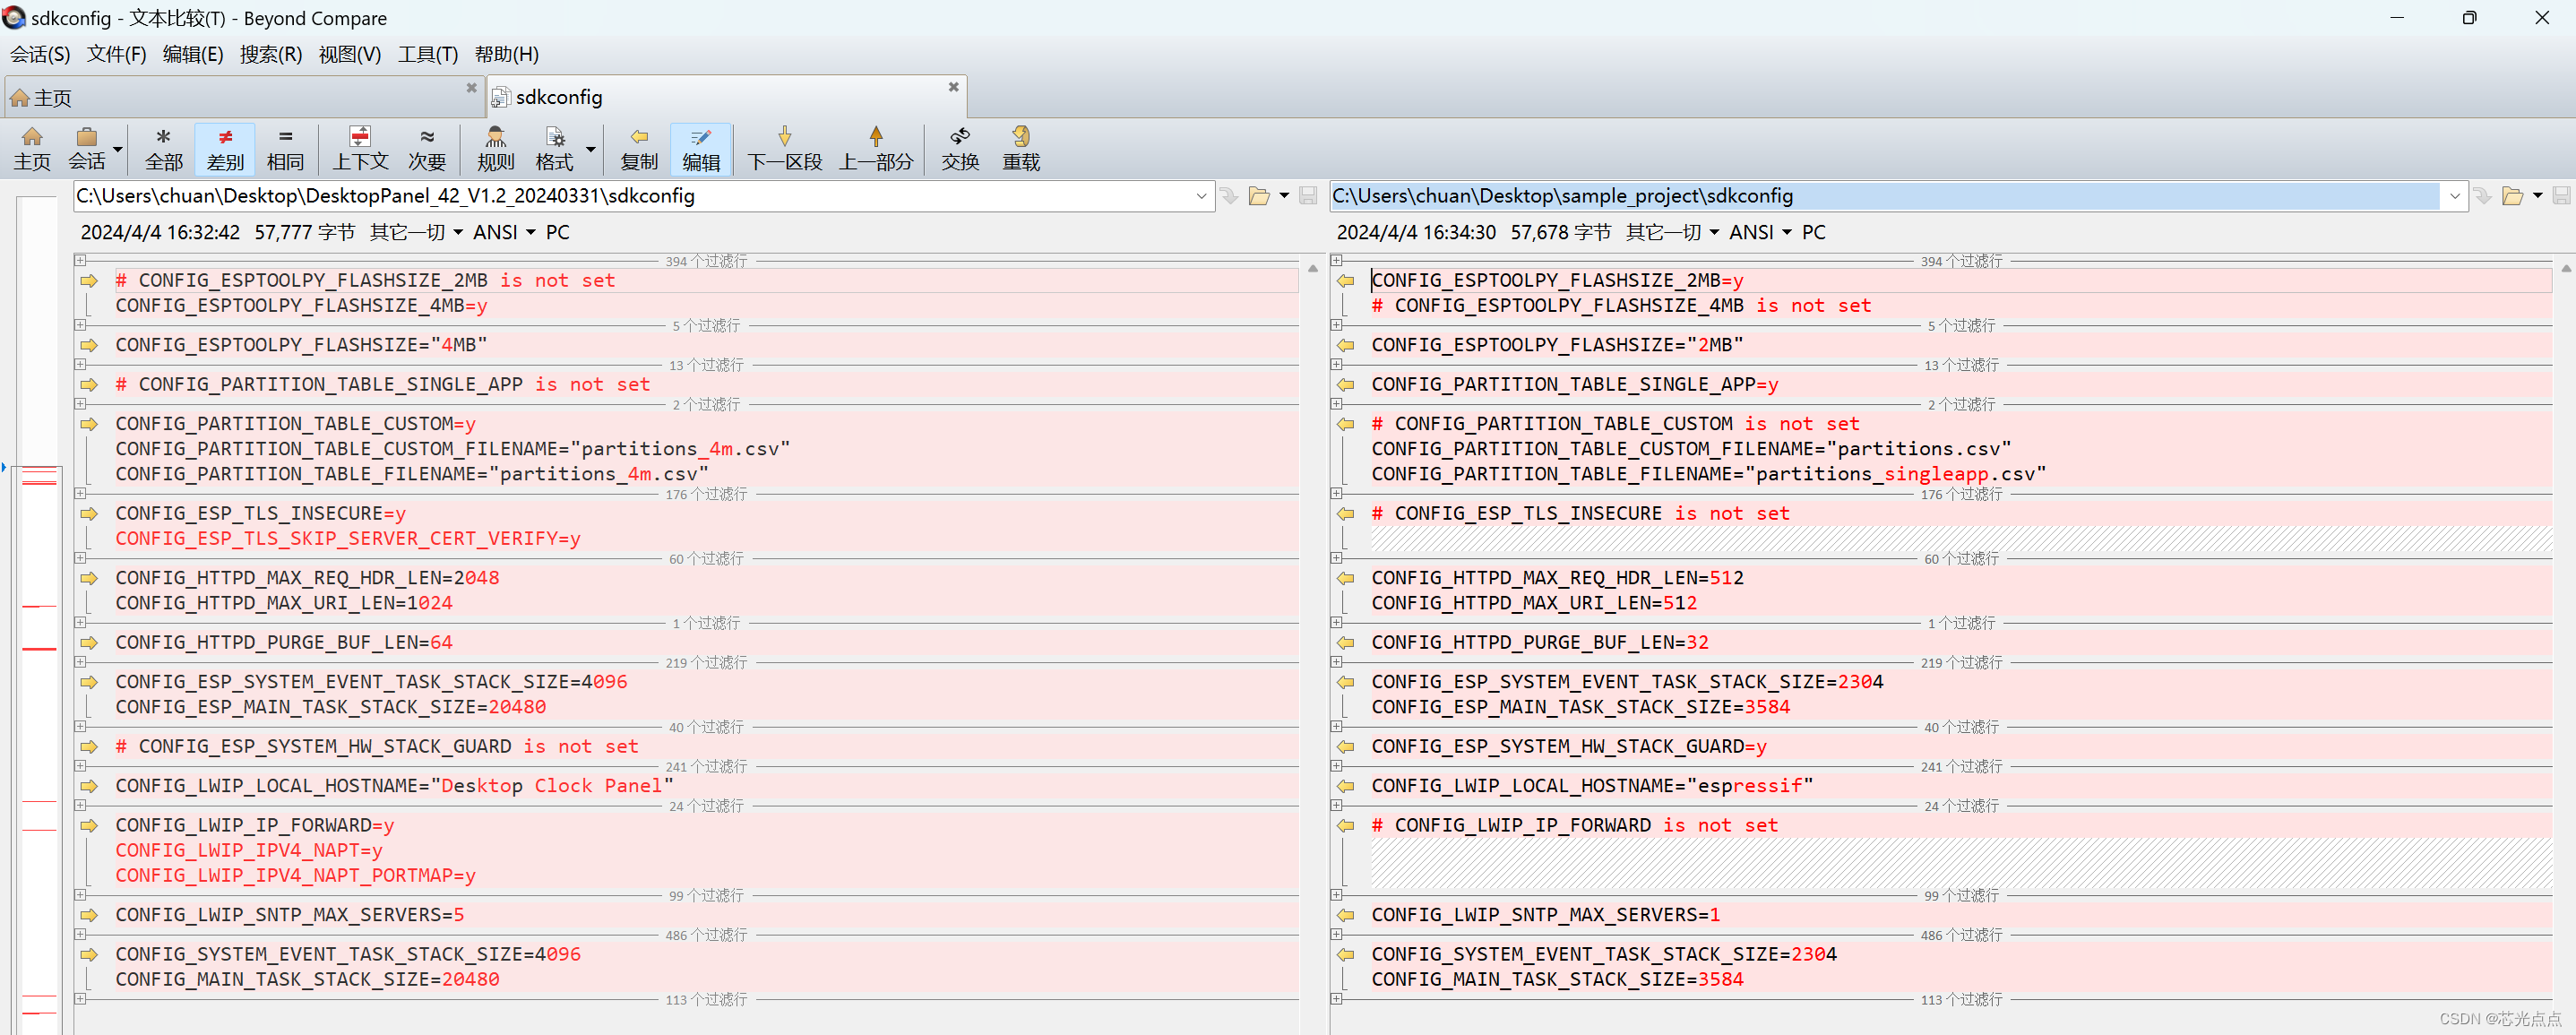Switch to the 主页 tab
Screen dimensions: 2576x1035
coord(52,98)
